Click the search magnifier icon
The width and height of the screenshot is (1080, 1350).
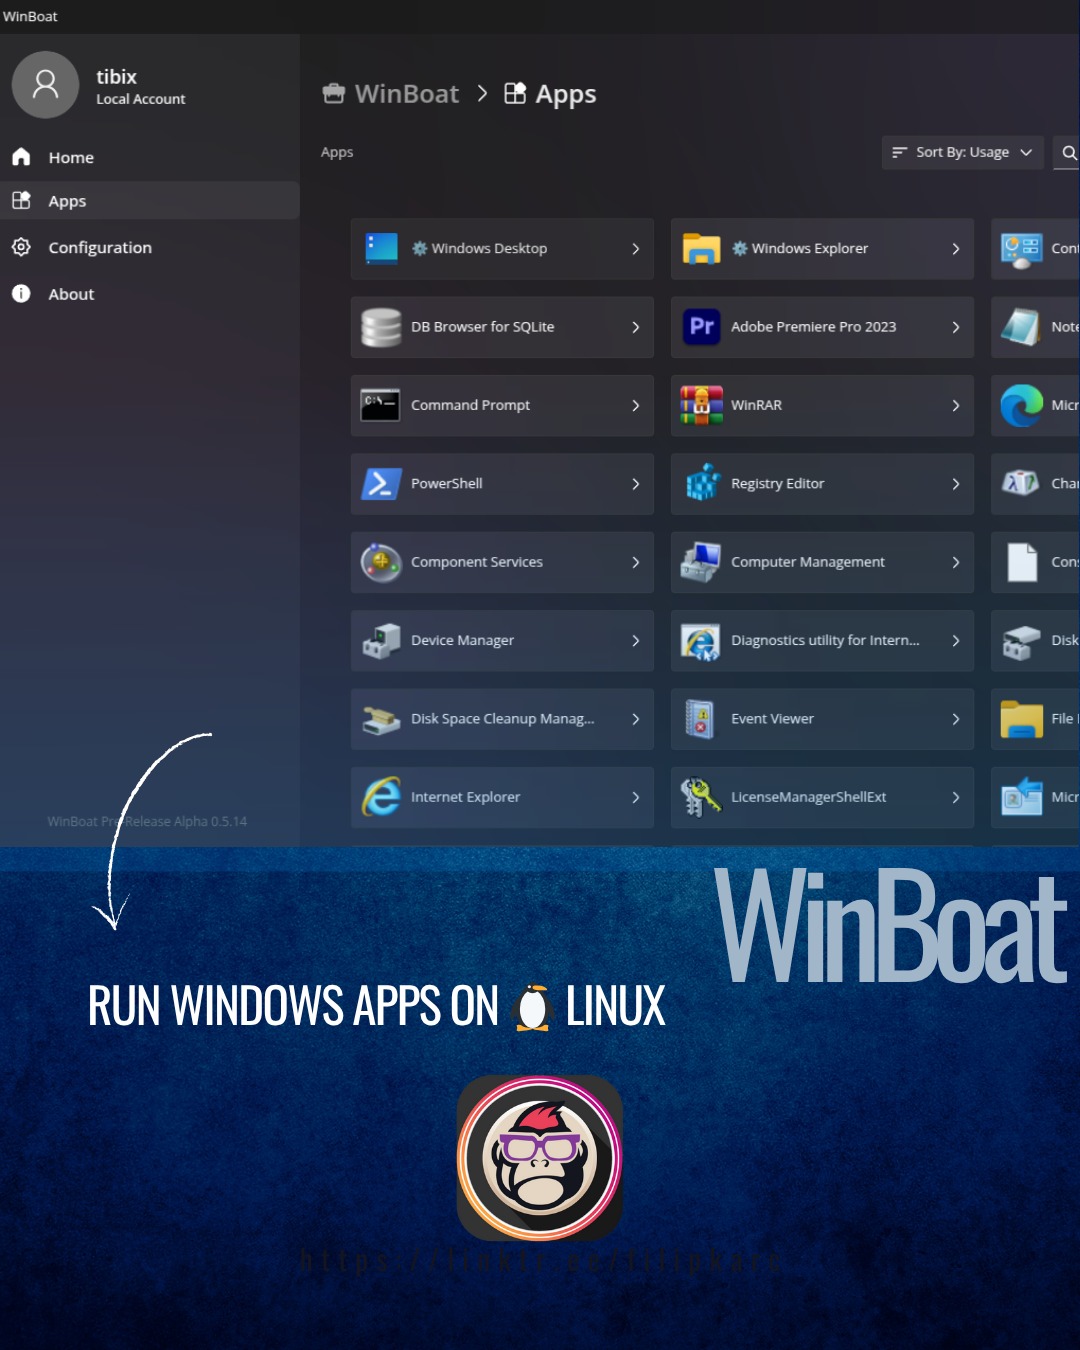coord(1069,153)
